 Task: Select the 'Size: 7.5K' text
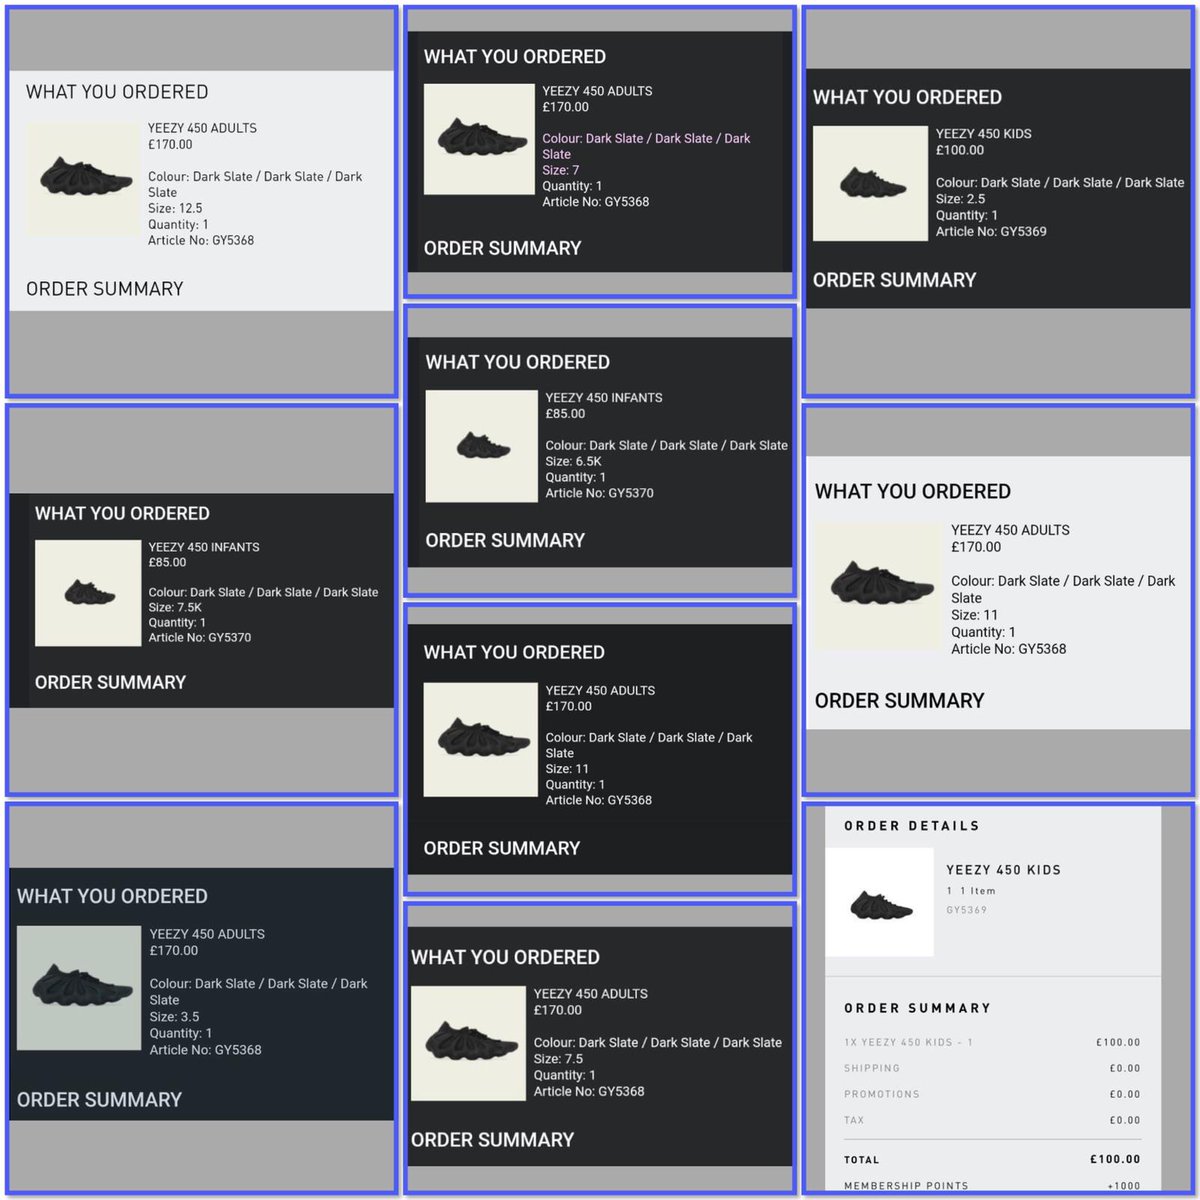pyautogui.click(x=176, y=607)
